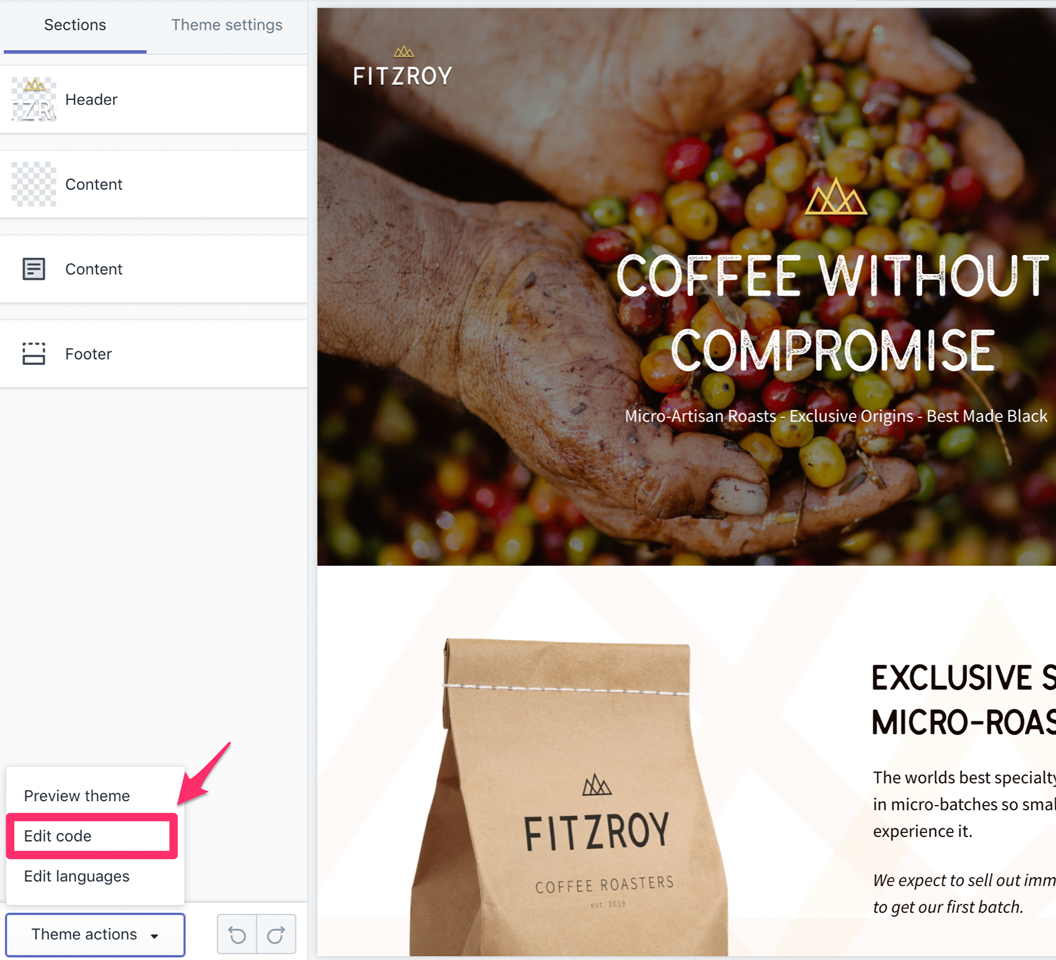
Task: Click the Theme actions caret arrow
Action: click(154, 936)
